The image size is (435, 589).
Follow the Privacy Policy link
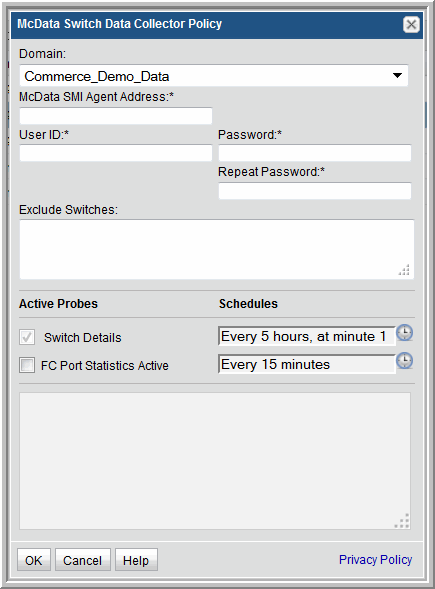pyautogui.click(x=375, y=560)
